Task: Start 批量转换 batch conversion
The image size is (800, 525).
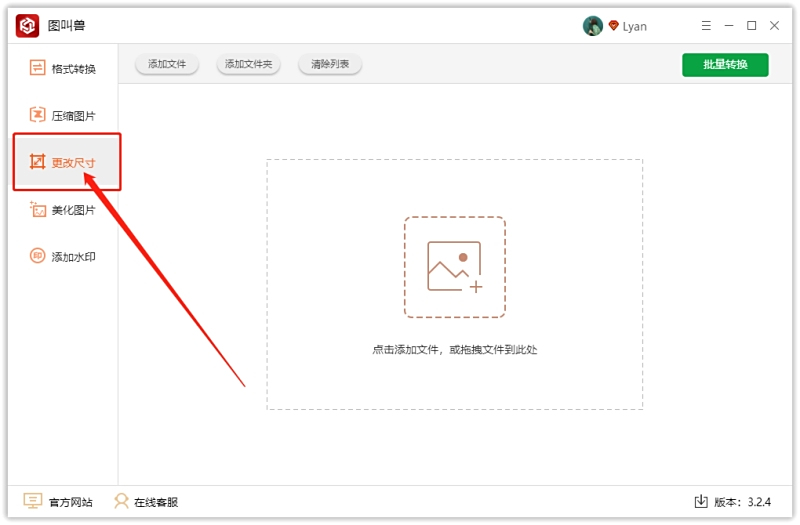Action: (725, 65)
